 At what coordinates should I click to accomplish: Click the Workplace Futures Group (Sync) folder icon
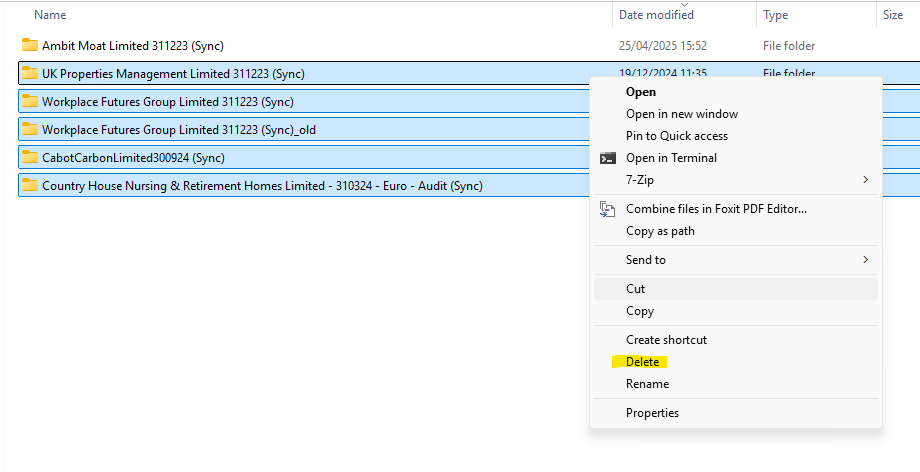coord(30,101)
